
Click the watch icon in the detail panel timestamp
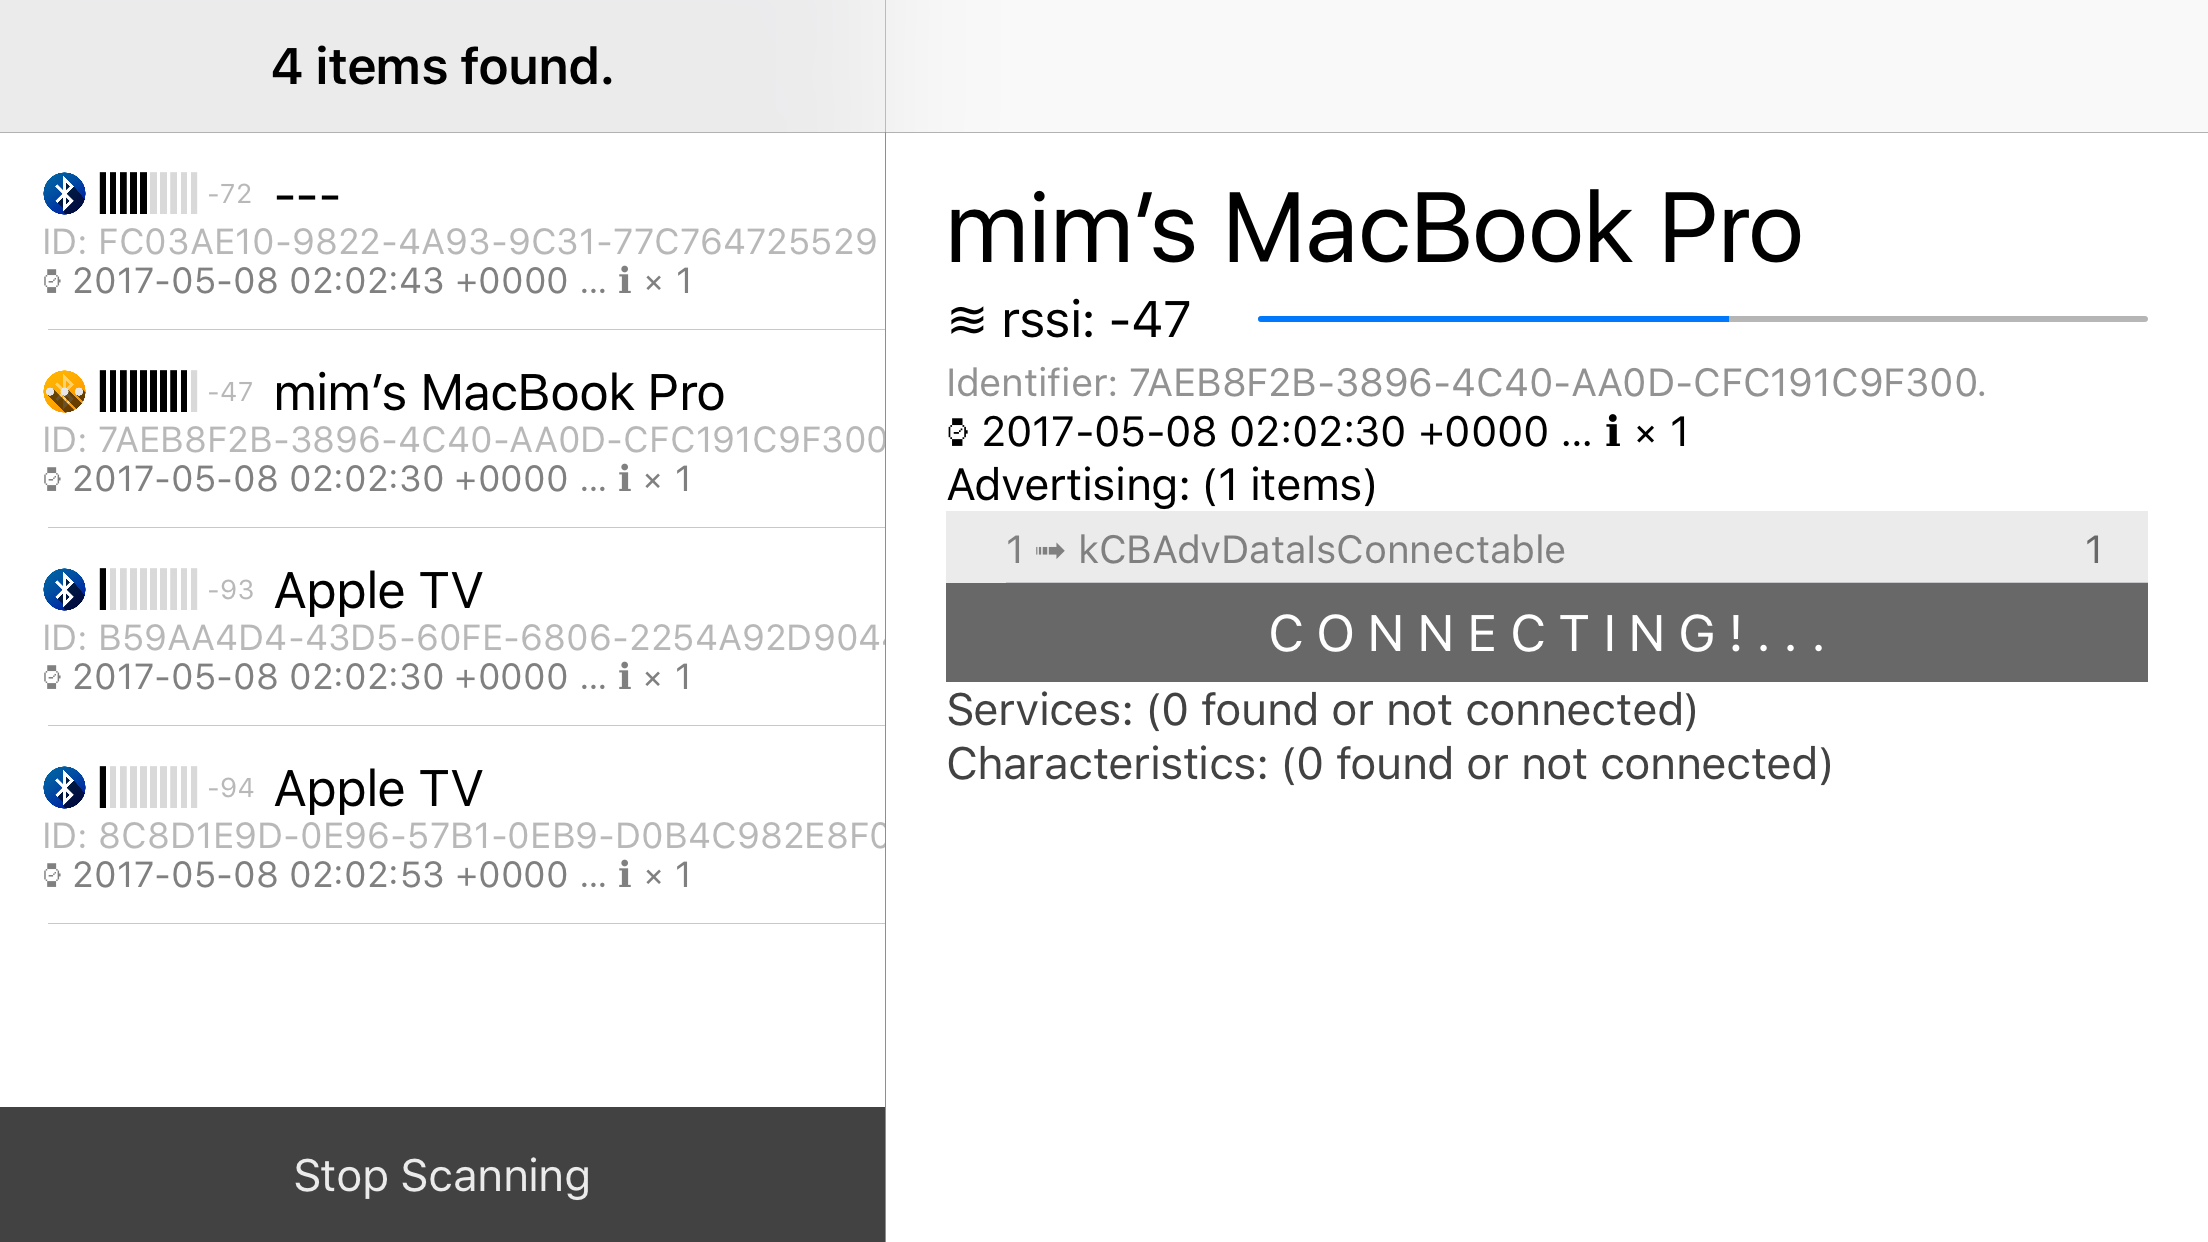[958, 432]
